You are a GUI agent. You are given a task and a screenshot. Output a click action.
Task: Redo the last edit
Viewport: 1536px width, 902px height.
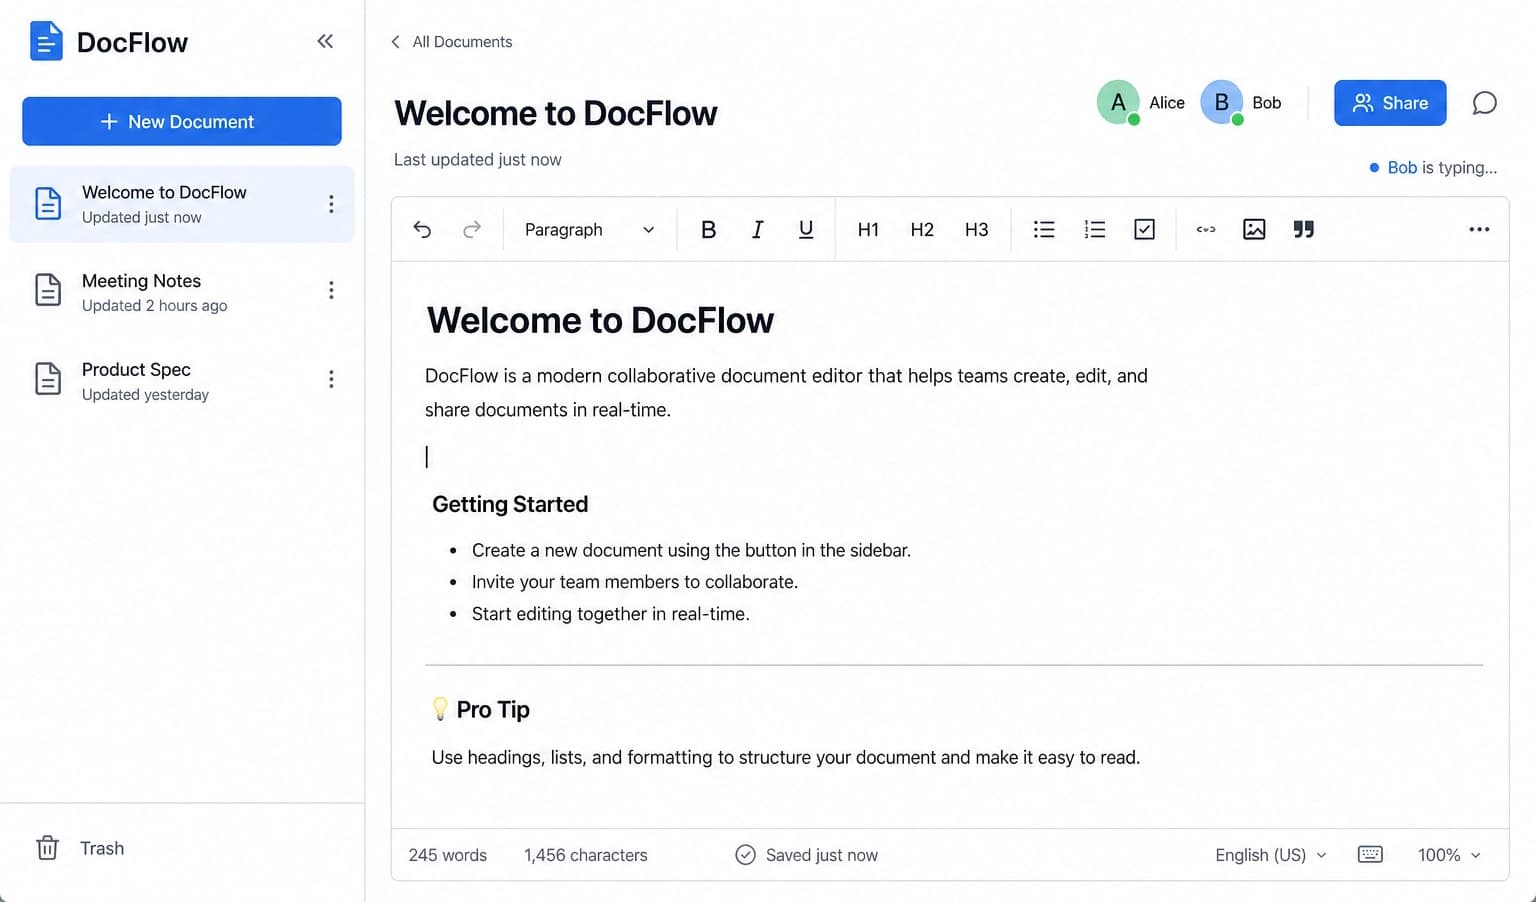(x=472, y=229)
